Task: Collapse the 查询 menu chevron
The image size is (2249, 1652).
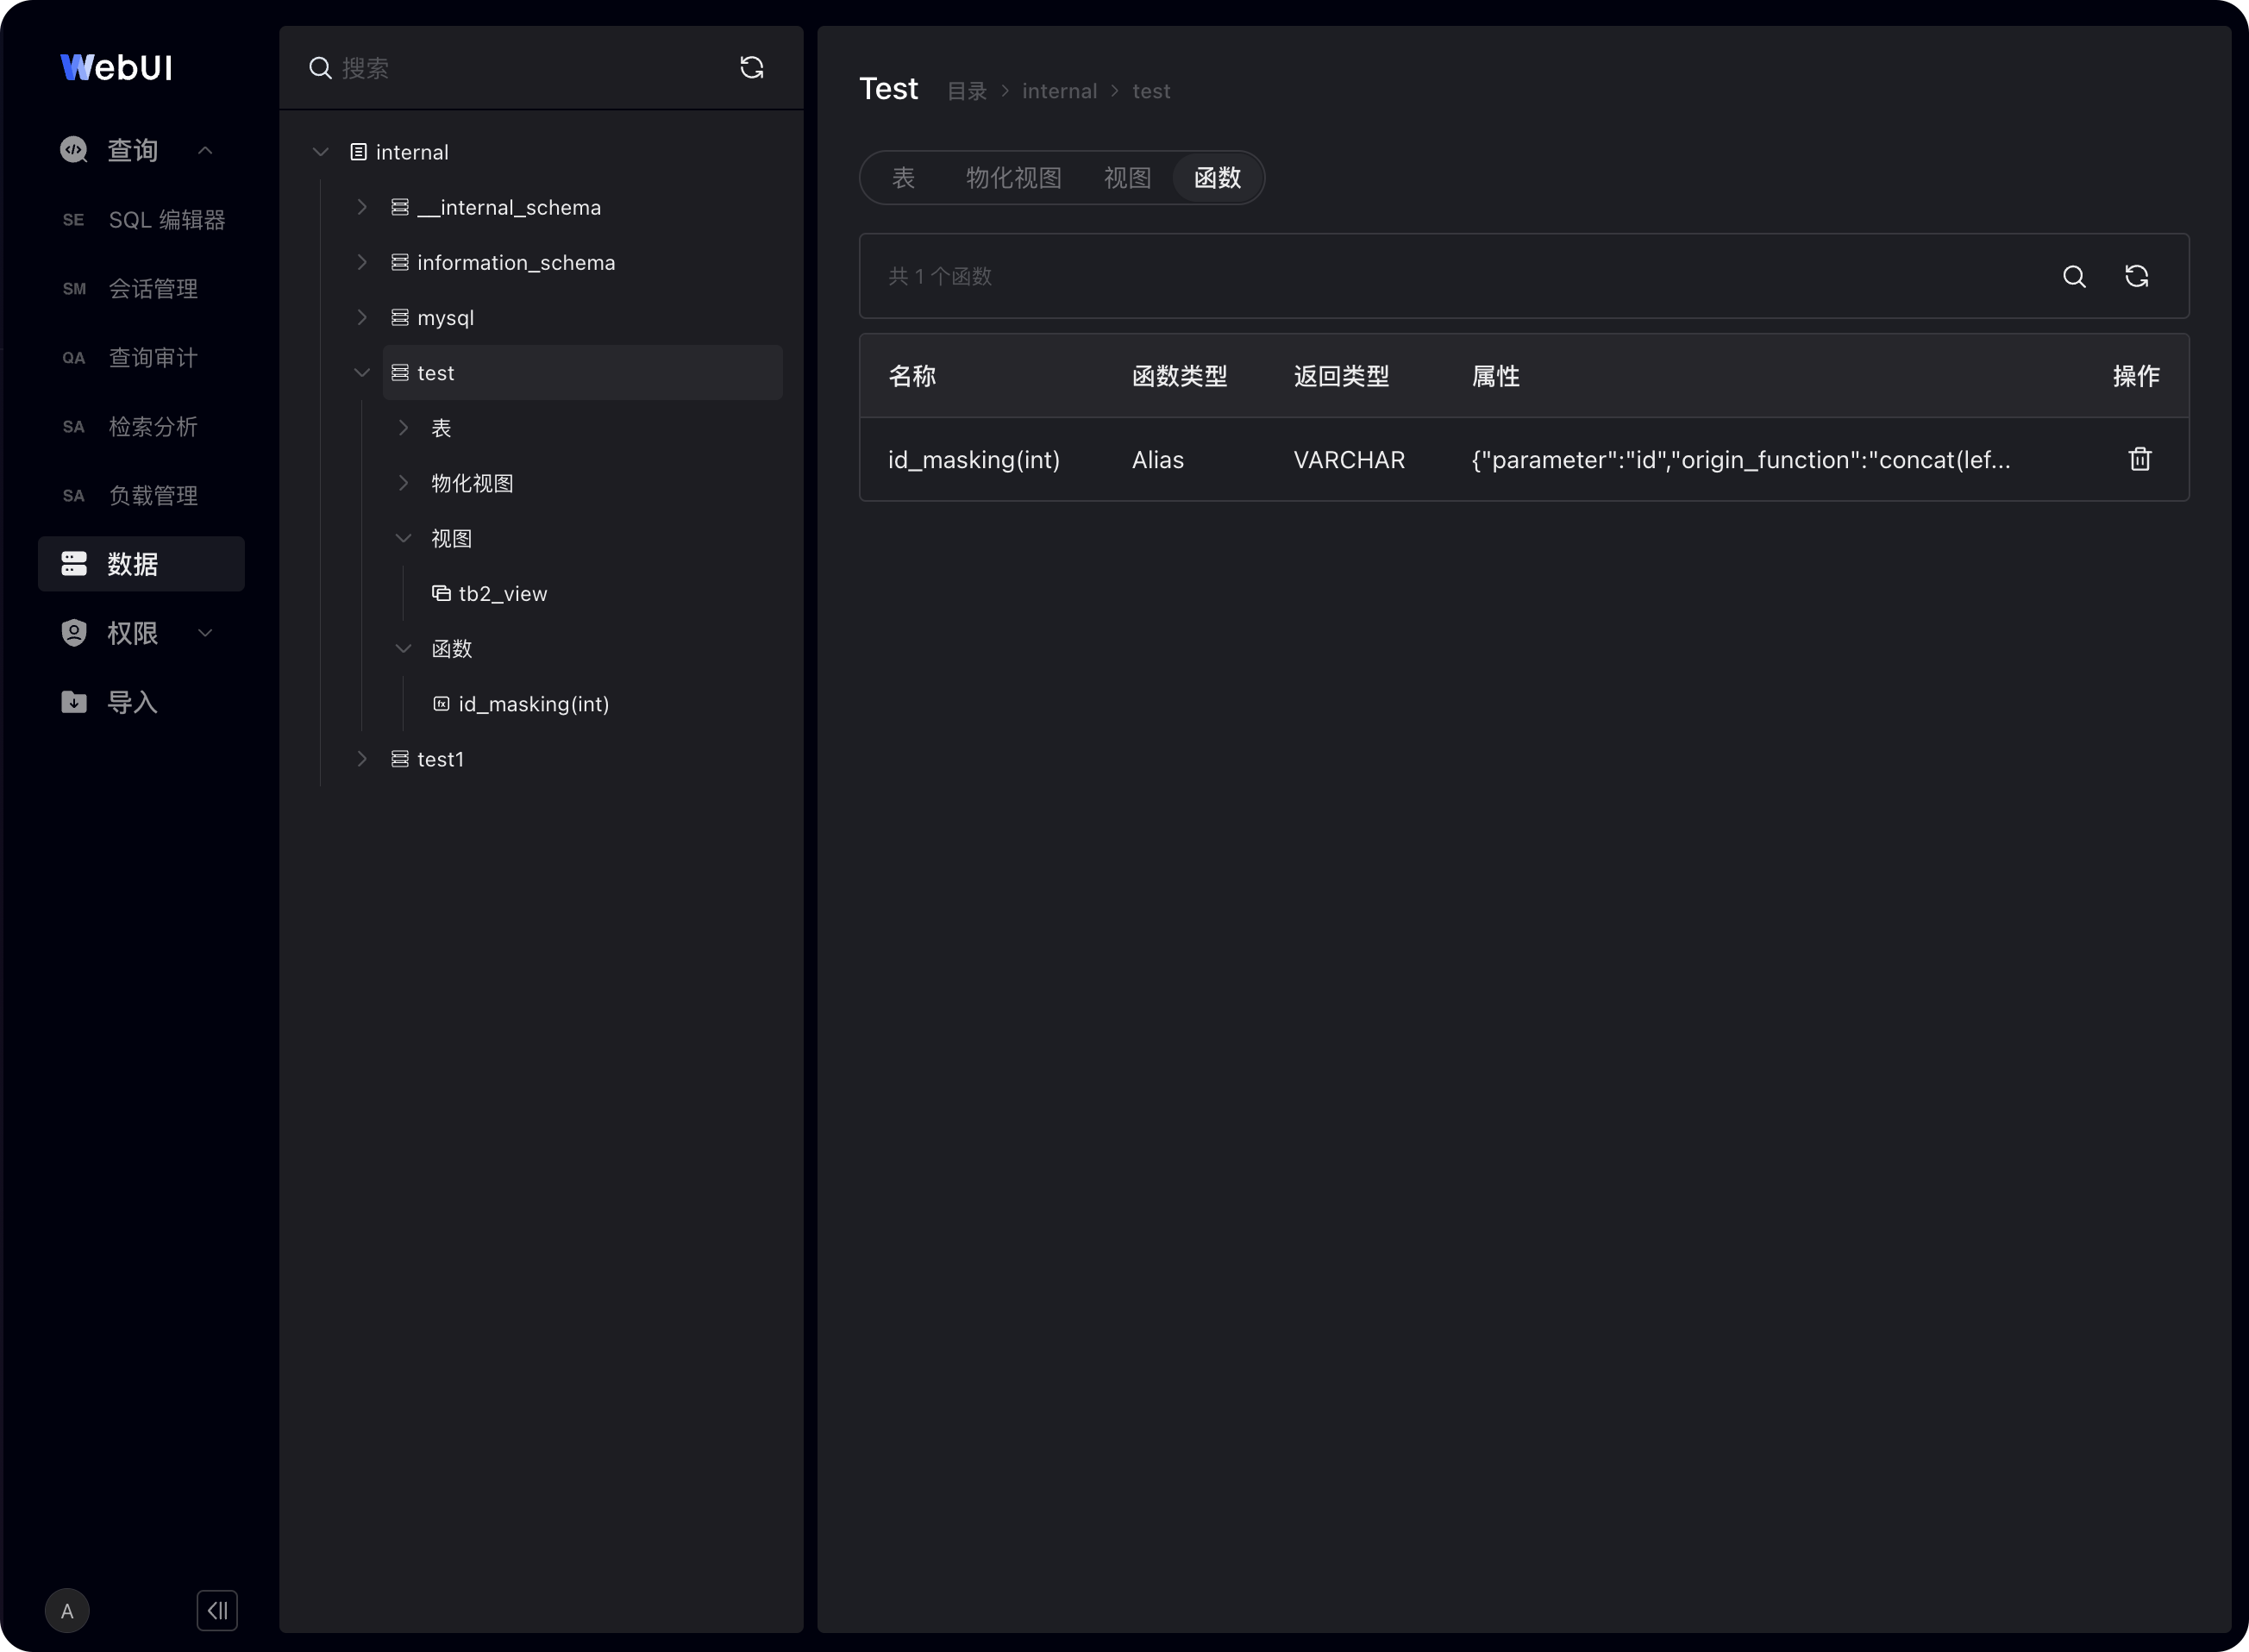Action: pos(205,150)
